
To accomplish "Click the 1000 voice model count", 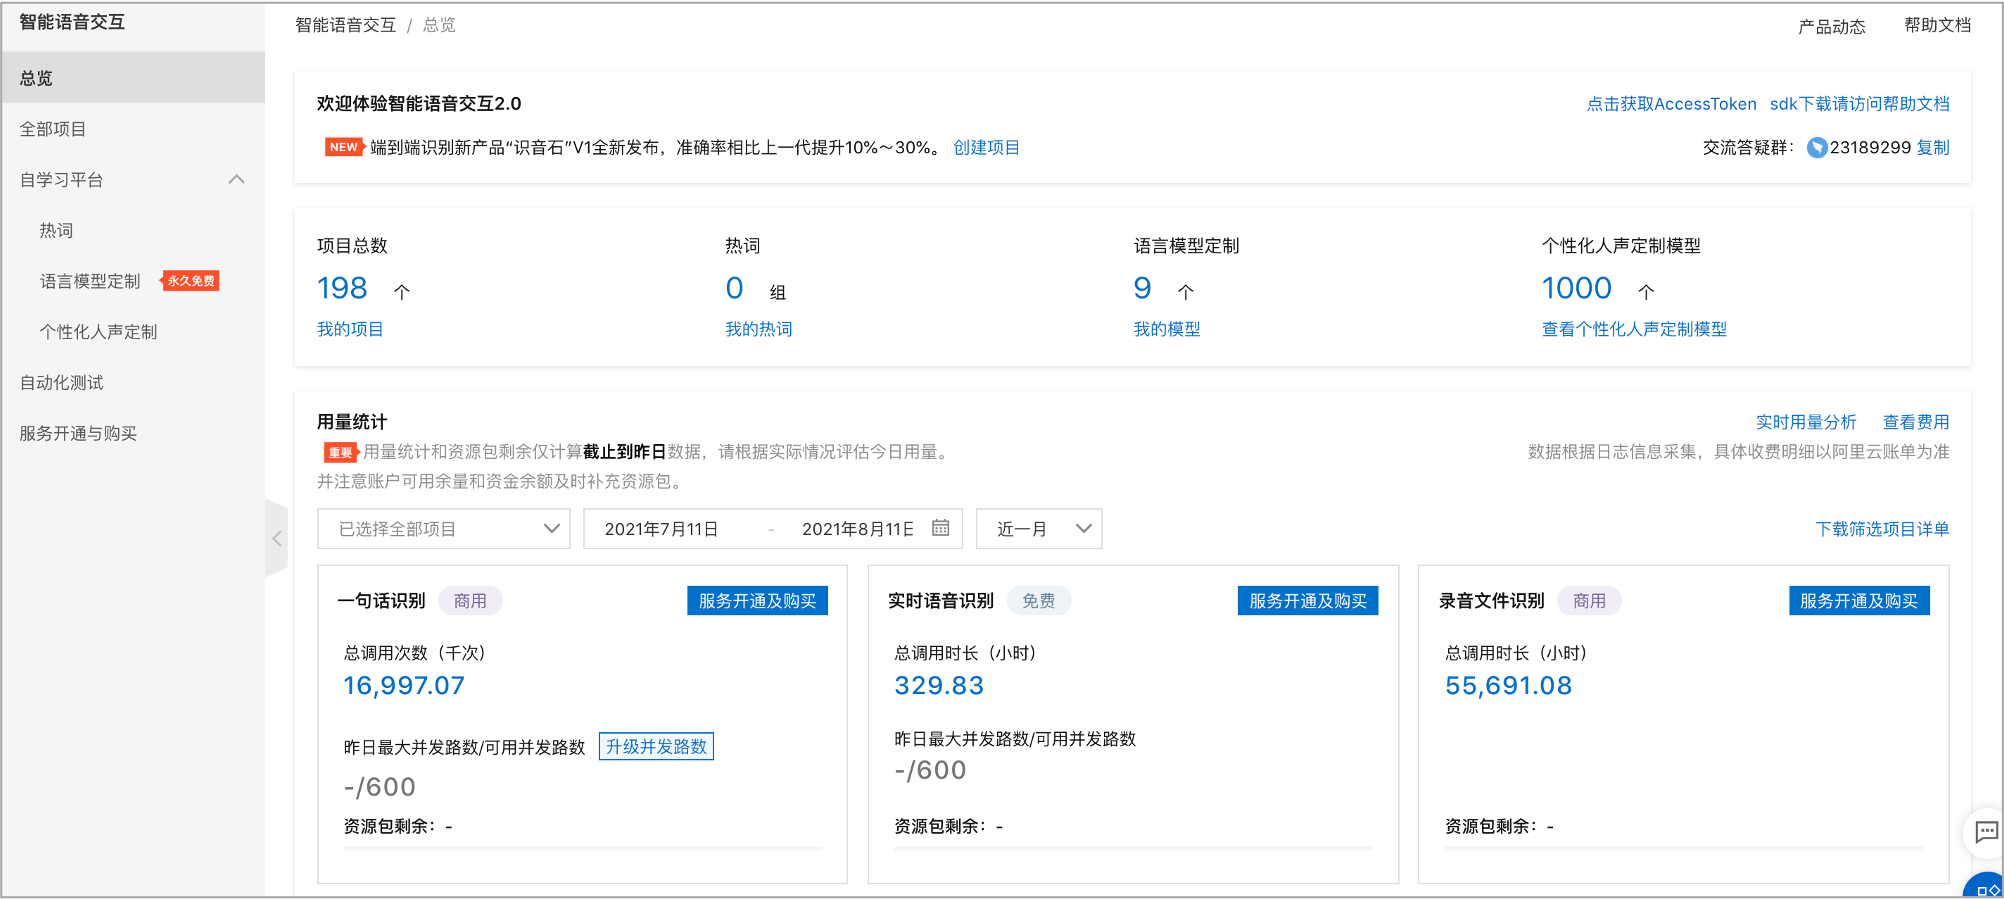I will click(1576, 288).
